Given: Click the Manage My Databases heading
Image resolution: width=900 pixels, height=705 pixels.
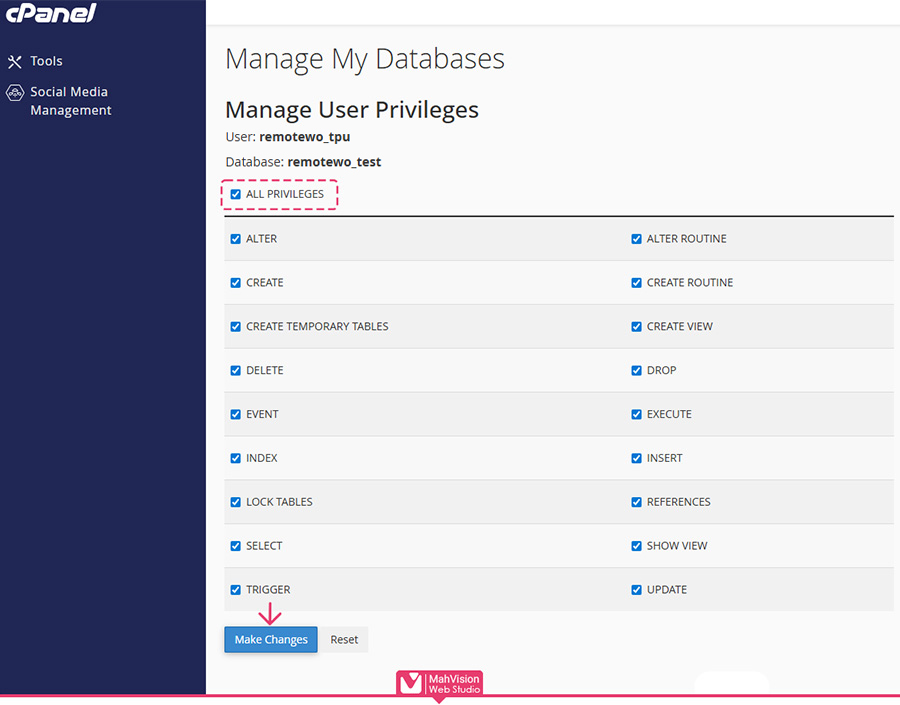Looking at the screenshot, I should click(x=364, y=59).
